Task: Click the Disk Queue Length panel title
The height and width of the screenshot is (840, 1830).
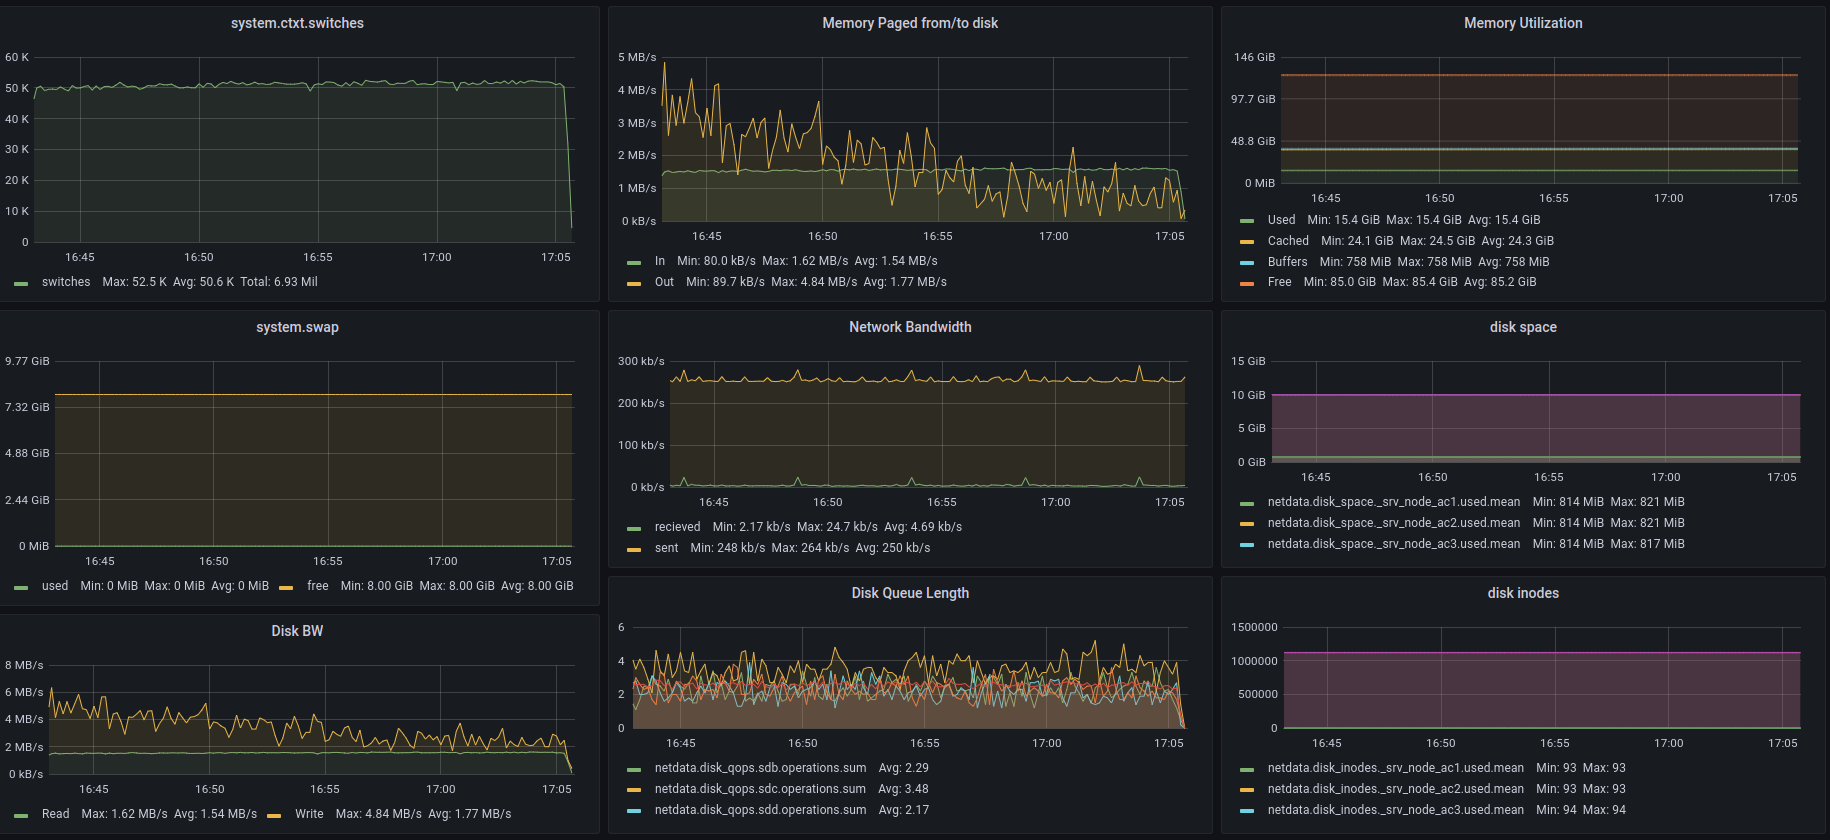Action: click(909, 593)
